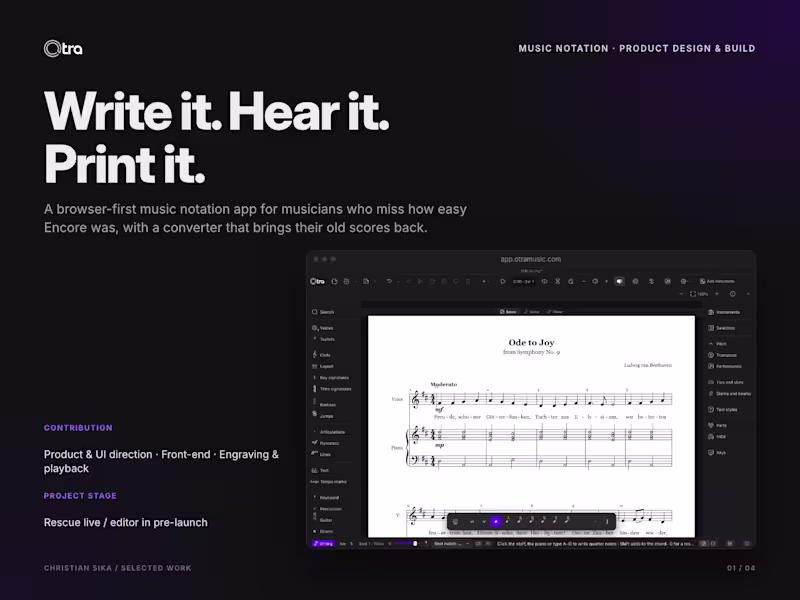This screenshot has width=800, height=600.
Task: Start playback with the play triangle icon
Action: [503, 281]
